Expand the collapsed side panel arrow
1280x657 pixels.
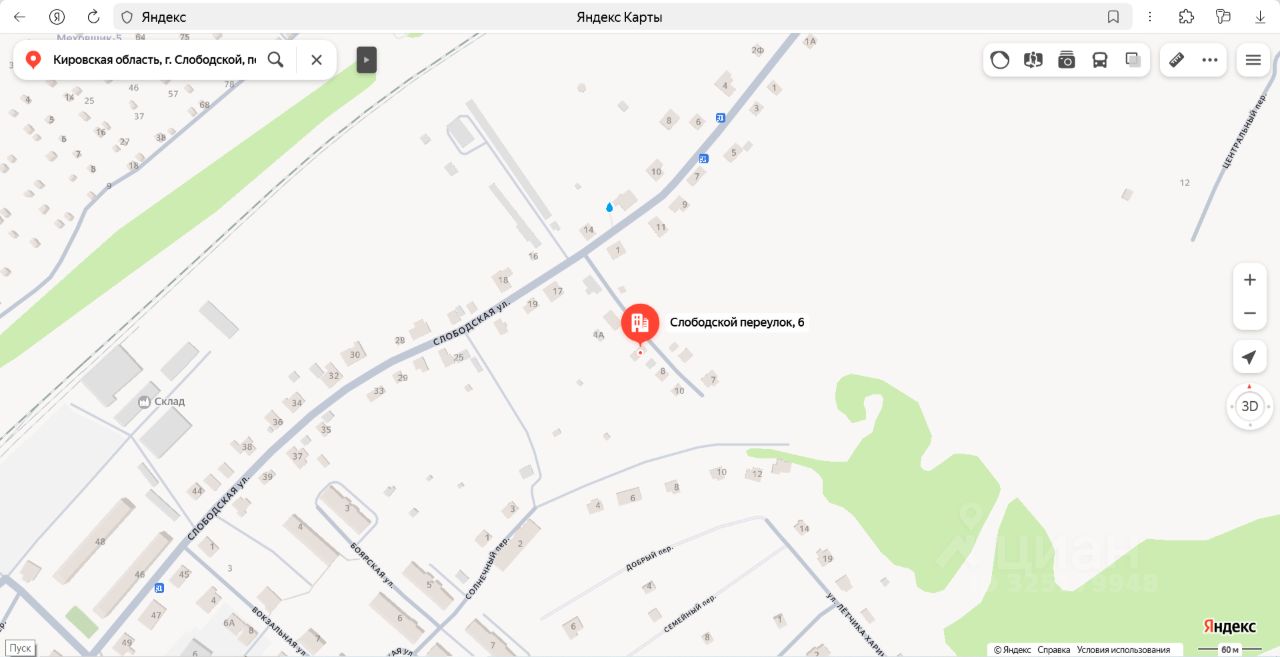[x=367, y=60]
